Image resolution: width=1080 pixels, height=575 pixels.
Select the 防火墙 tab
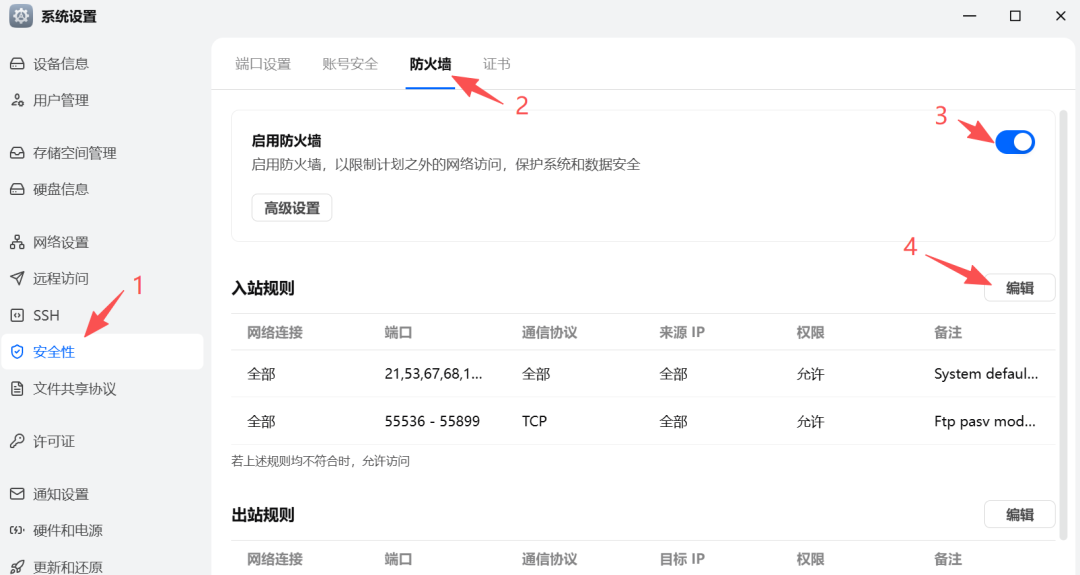tap(430, 64)
